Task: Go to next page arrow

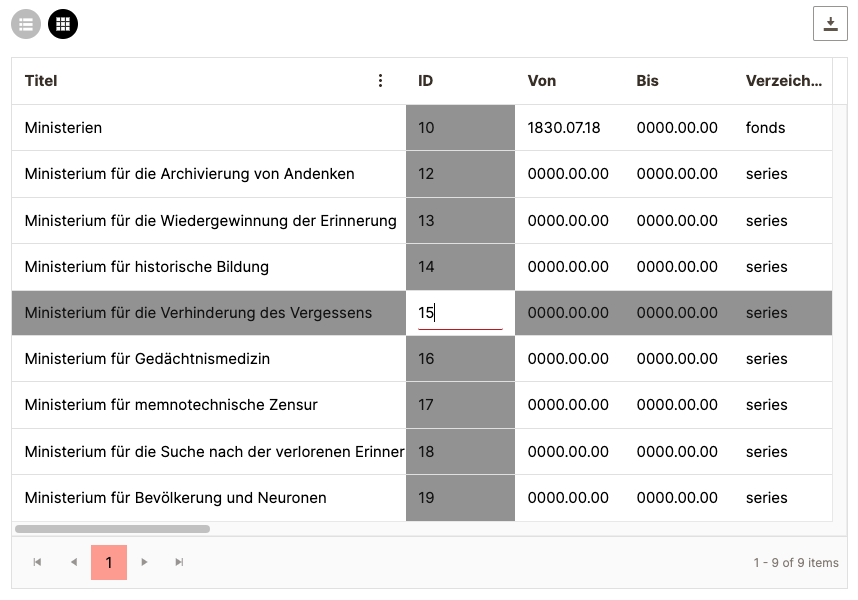Action: pos(144,563)
